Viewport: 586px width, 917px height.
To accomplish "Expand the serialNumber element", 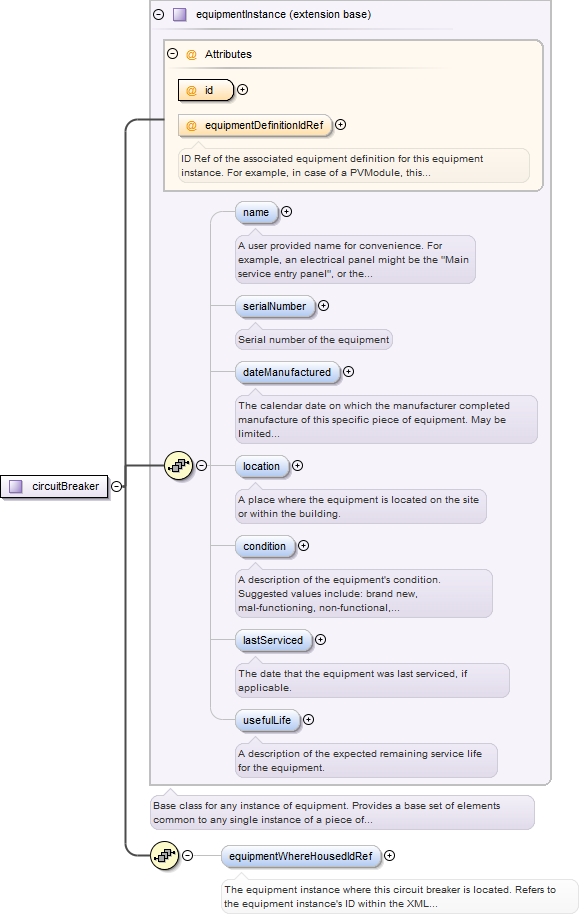I will point(323,305).
